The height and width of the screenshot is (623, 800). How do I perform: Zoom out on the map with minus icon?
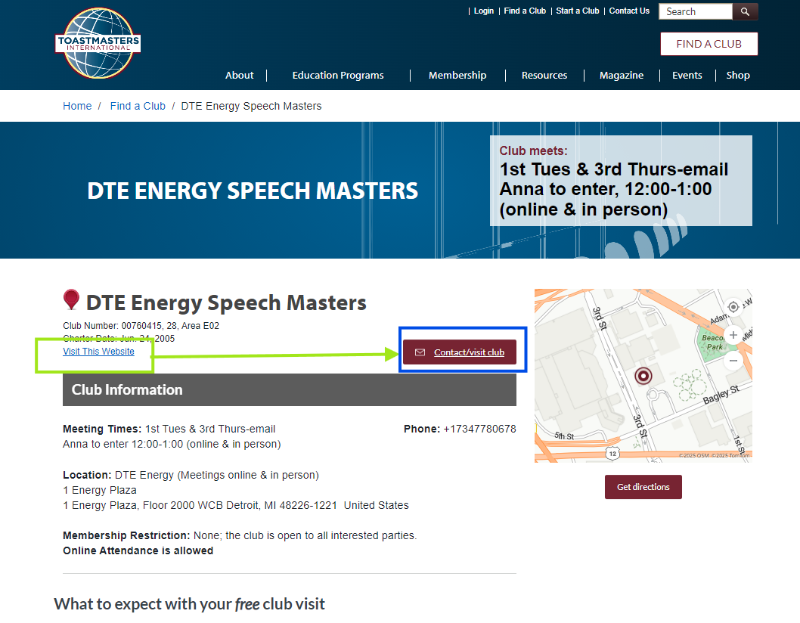(x=733, y=361)
